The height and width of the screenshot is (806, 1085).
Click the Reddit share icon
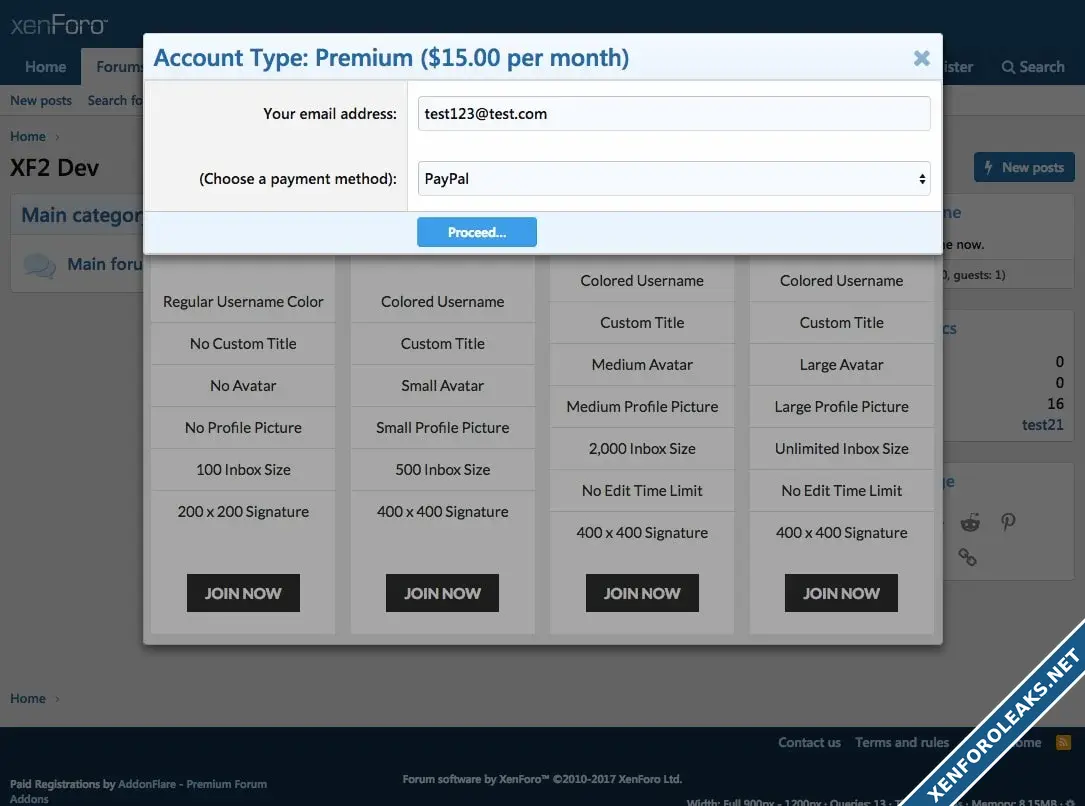tap(970, 522)
